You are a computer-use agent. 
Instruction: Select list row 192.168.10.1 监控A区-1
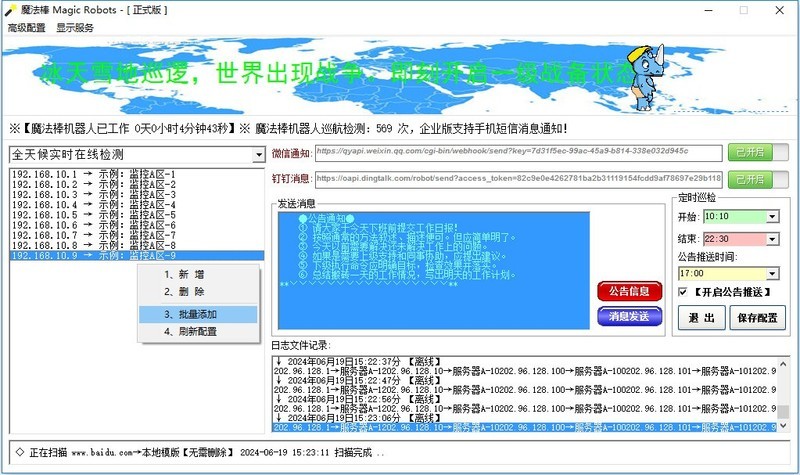pyautogui.click(x=137, y=174)
